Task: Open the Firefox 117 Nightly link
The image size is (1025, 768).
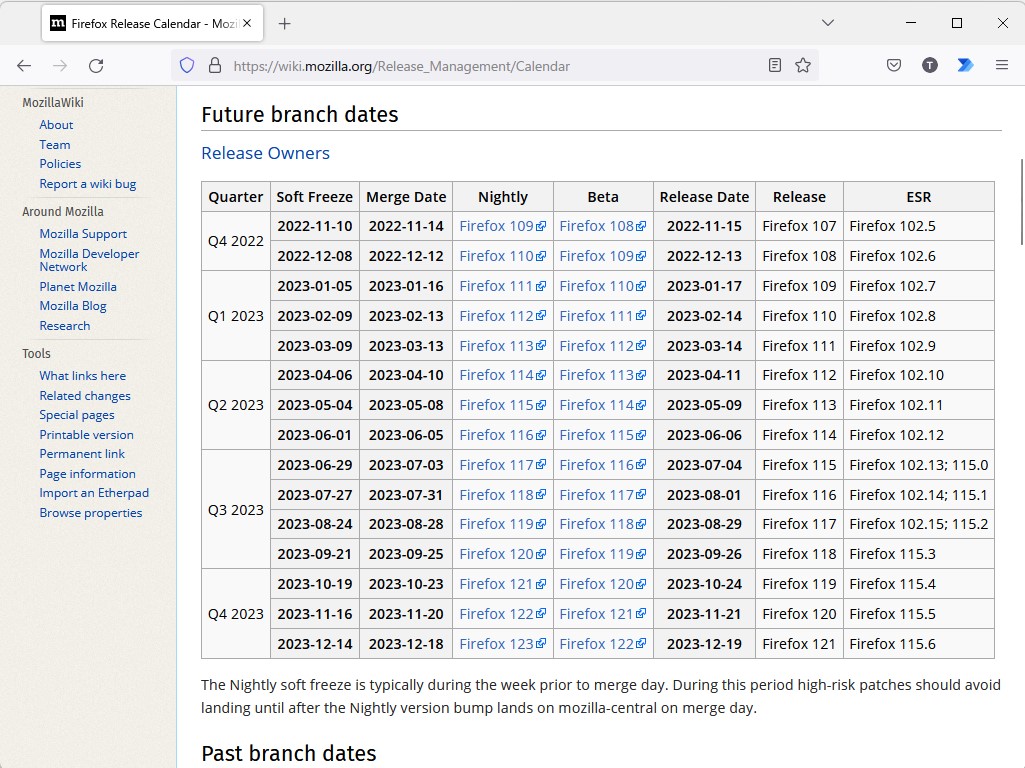Action: click(x=497, y=465)
